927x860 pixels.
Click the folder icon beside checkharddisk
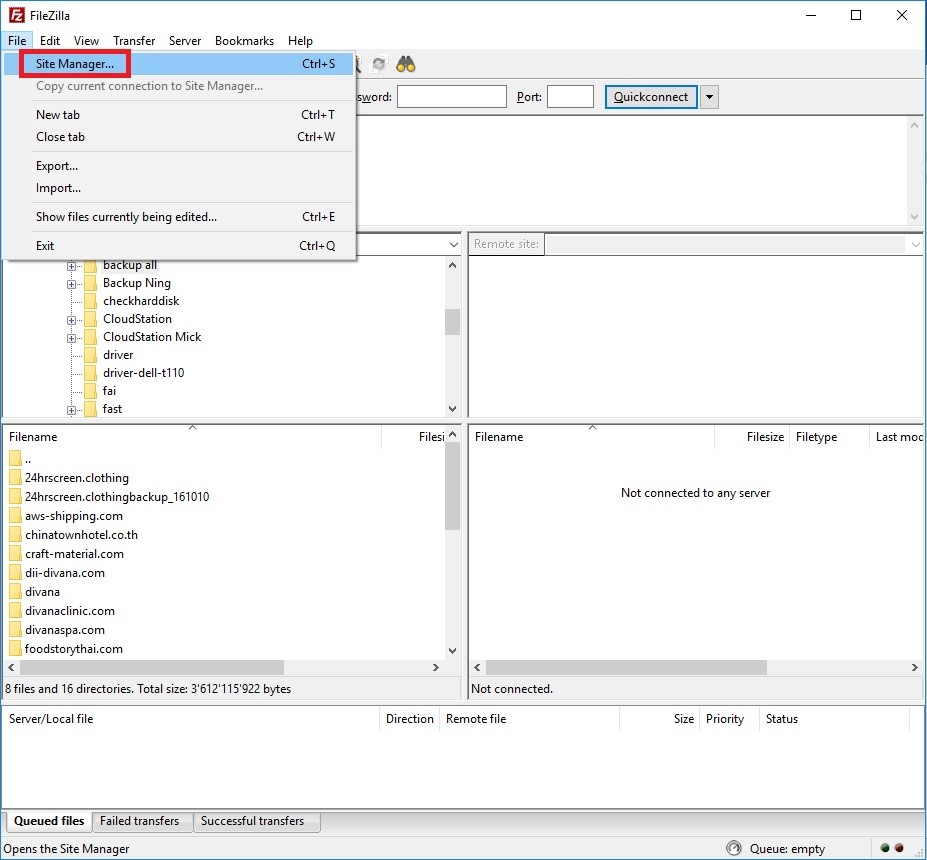point(90,301)
